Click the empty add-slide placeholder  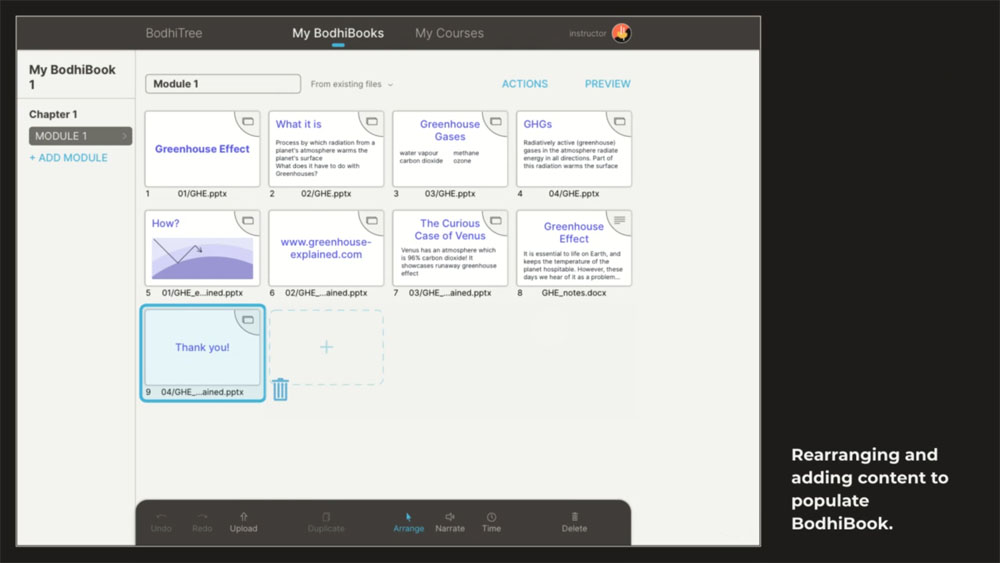click(326, 347)
